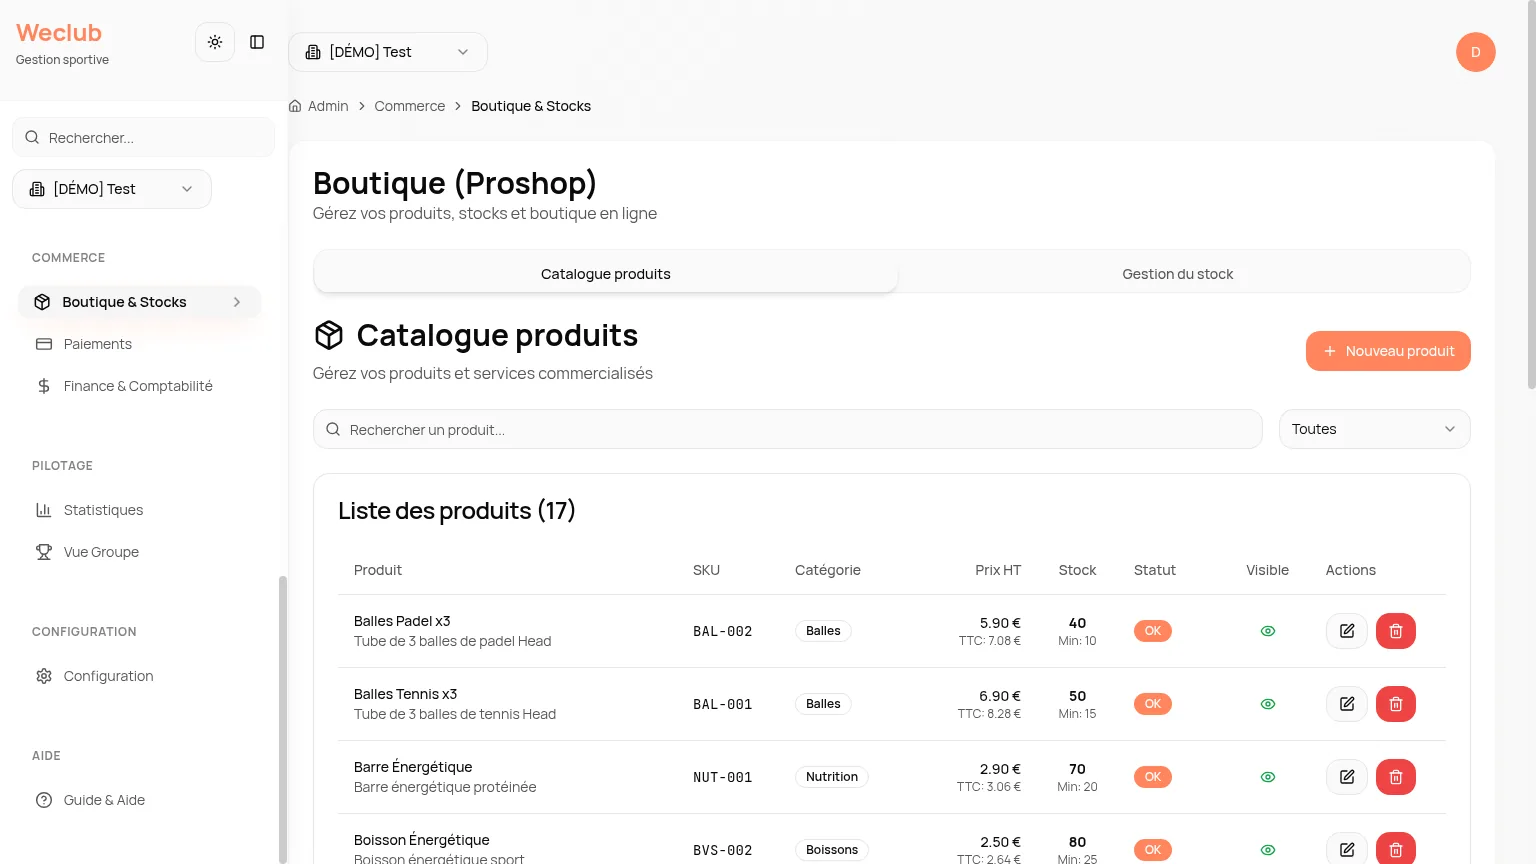
Task: Click the sidebar search magnifier icon
Action: 32,137
